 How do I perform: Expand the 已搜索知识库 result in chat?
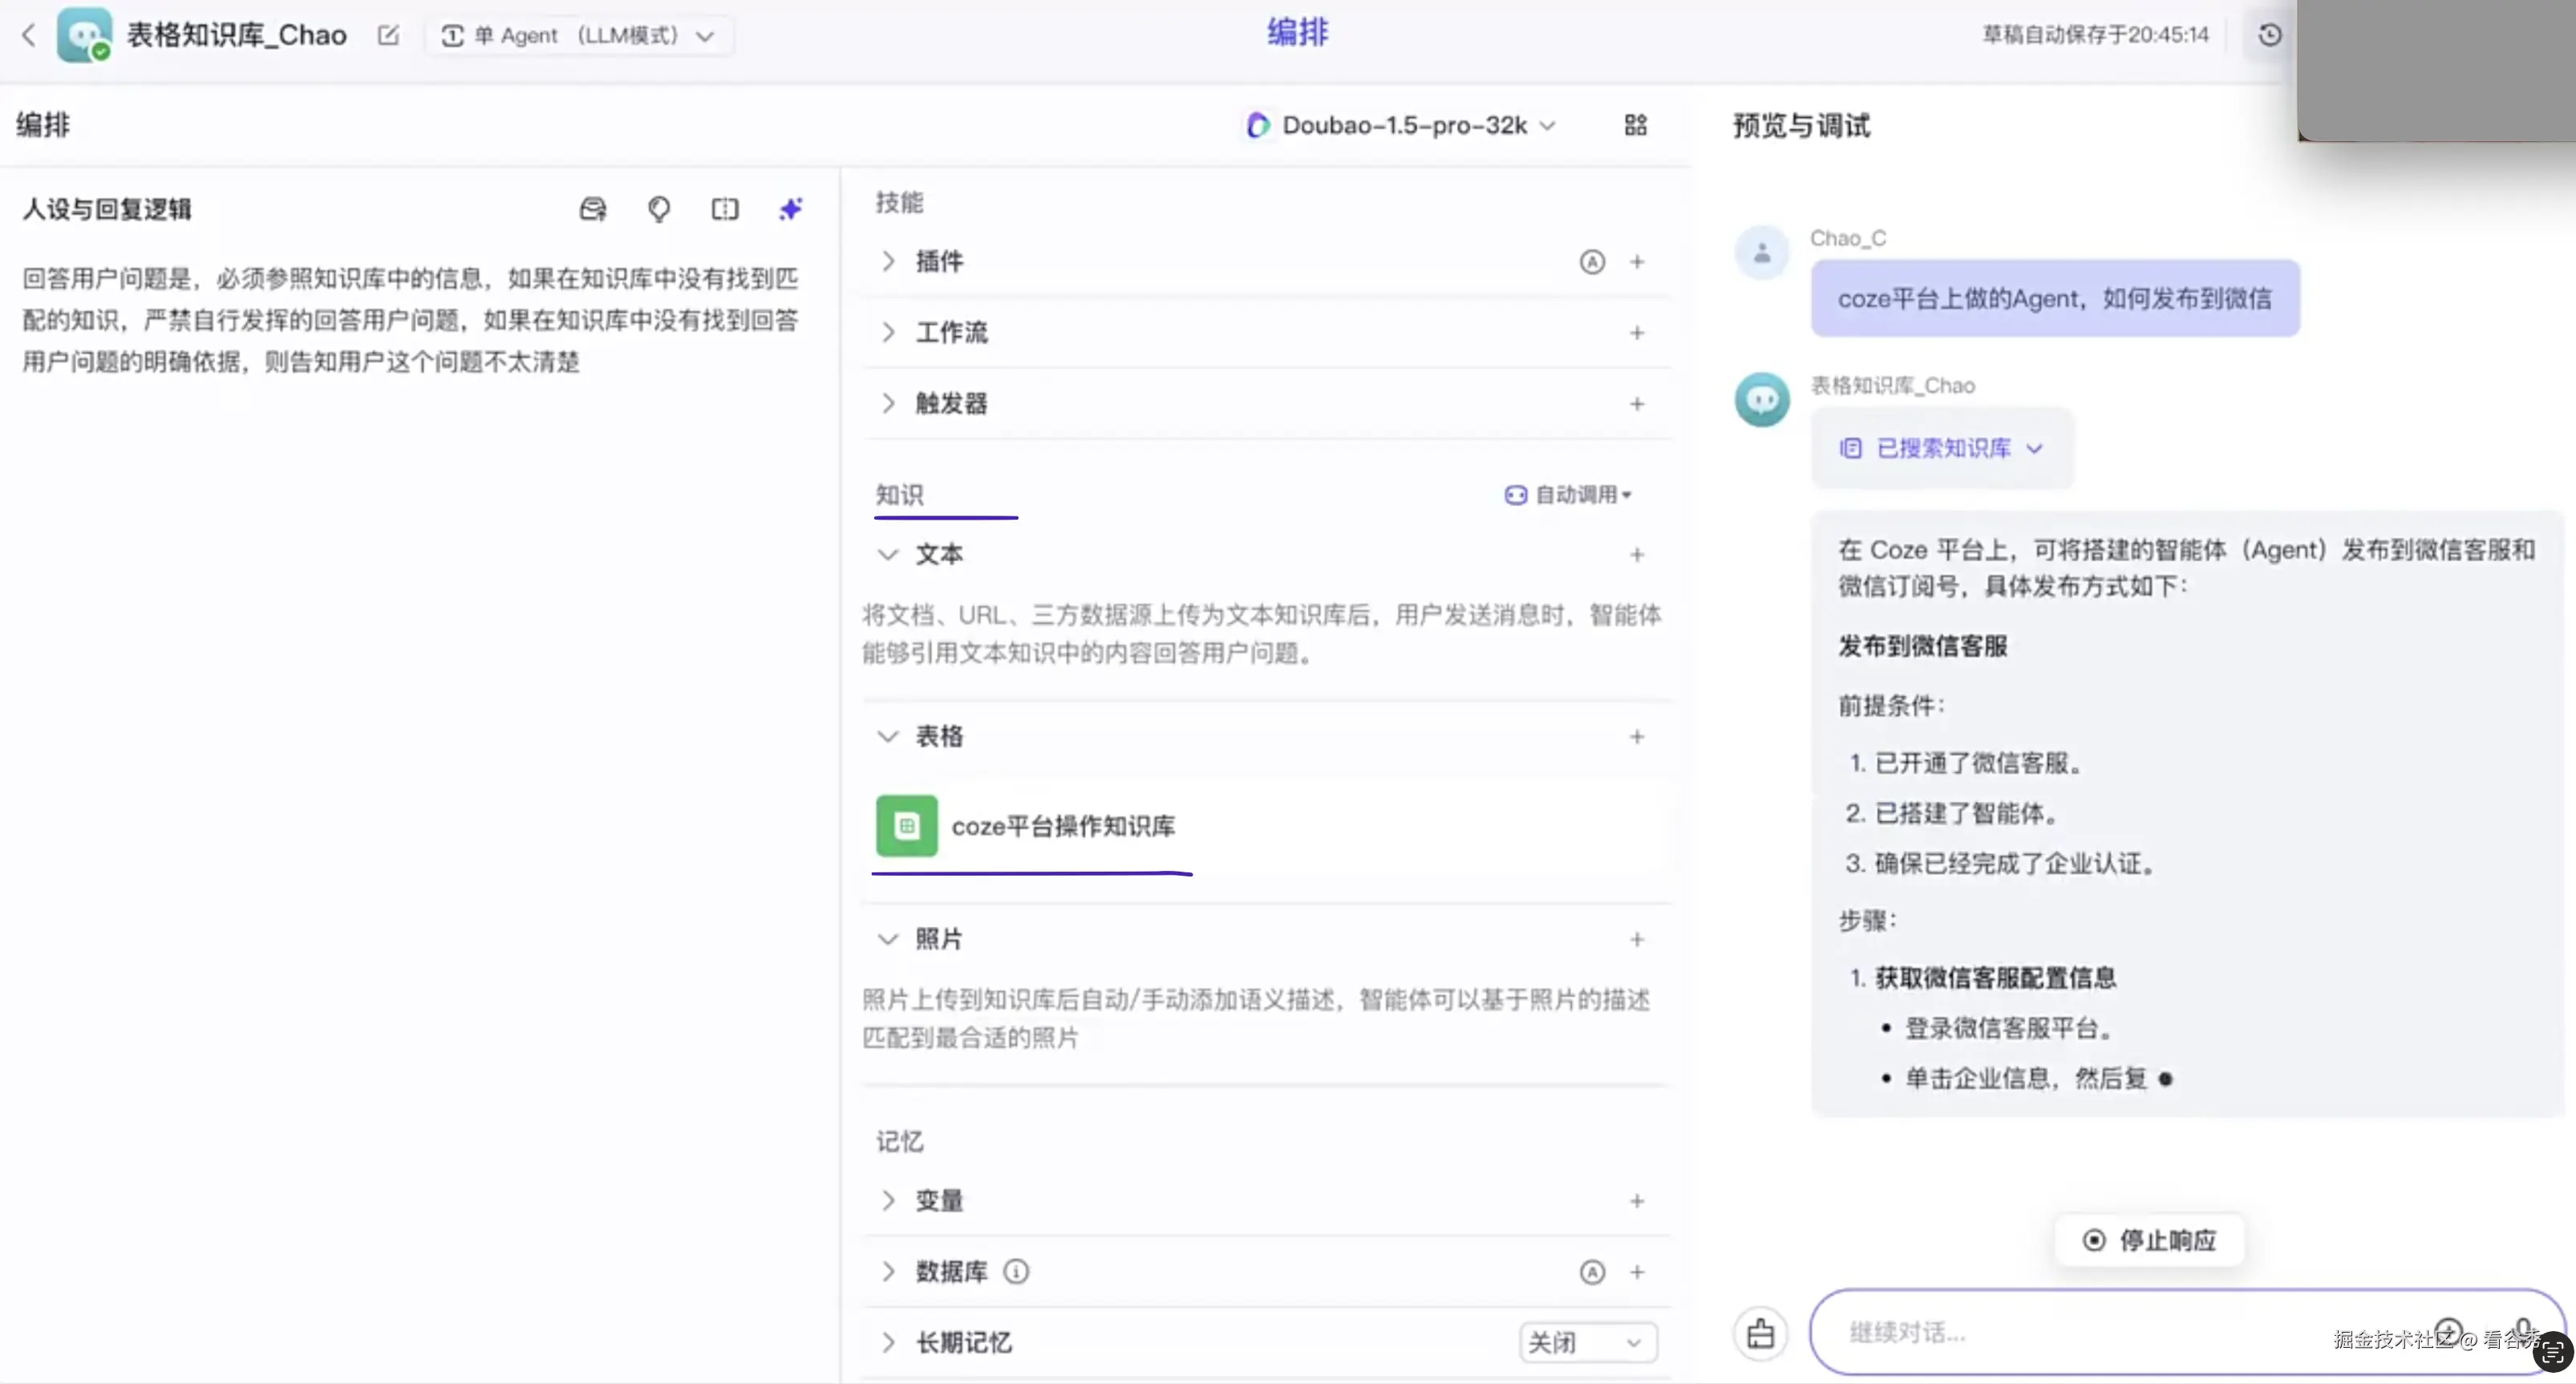pyautogui.click(x=1941, y=448)
